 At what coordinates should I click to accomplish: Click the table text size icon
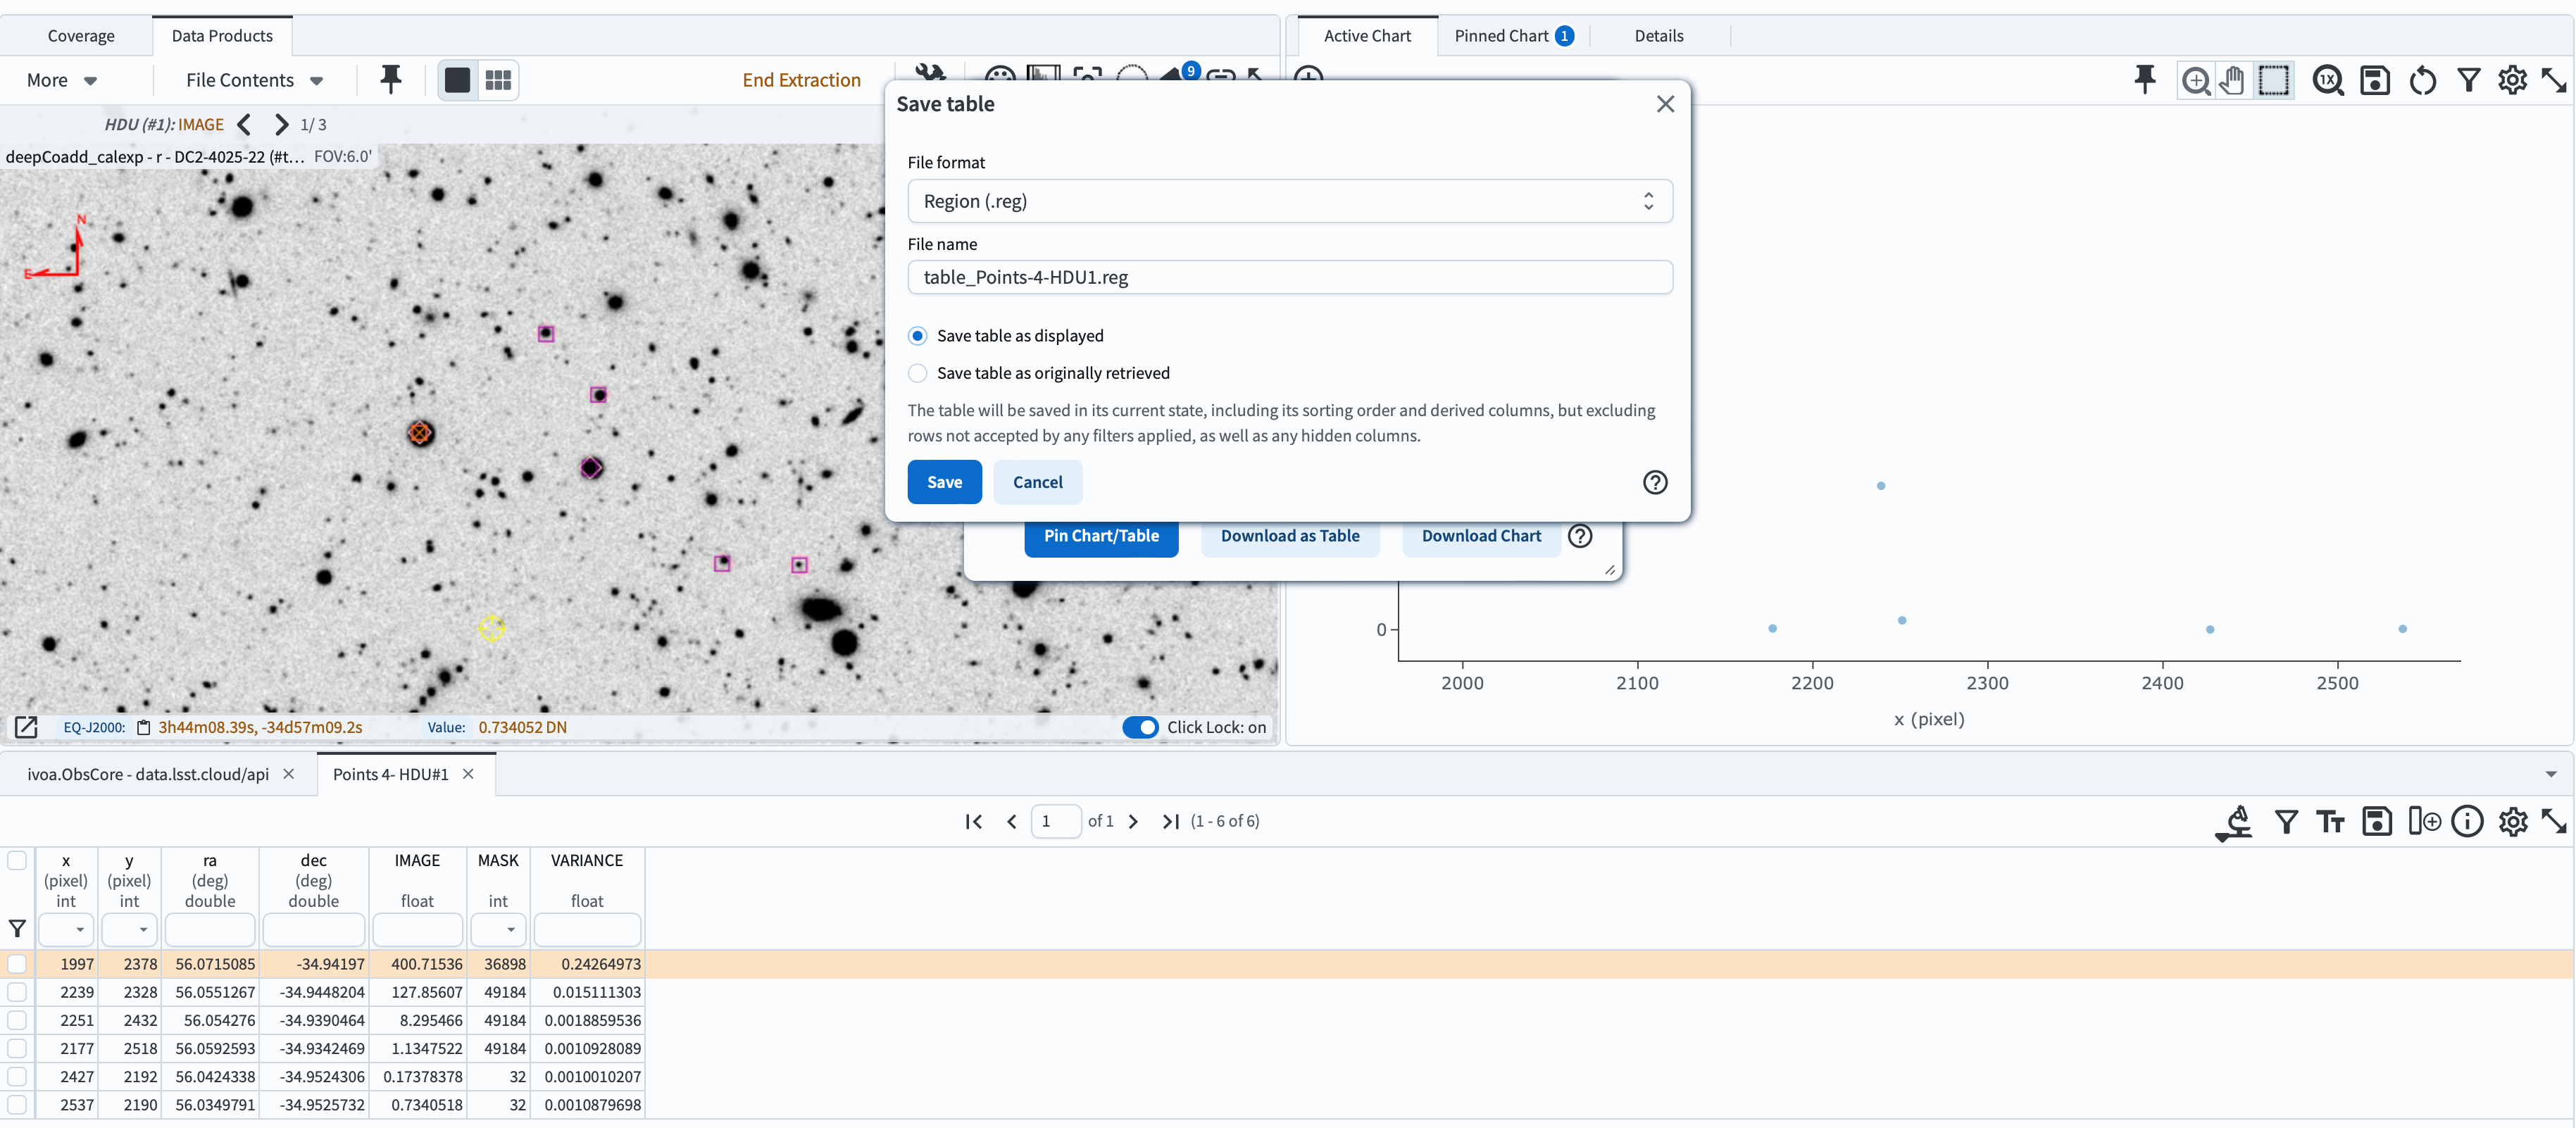(x=2330, y=822)
